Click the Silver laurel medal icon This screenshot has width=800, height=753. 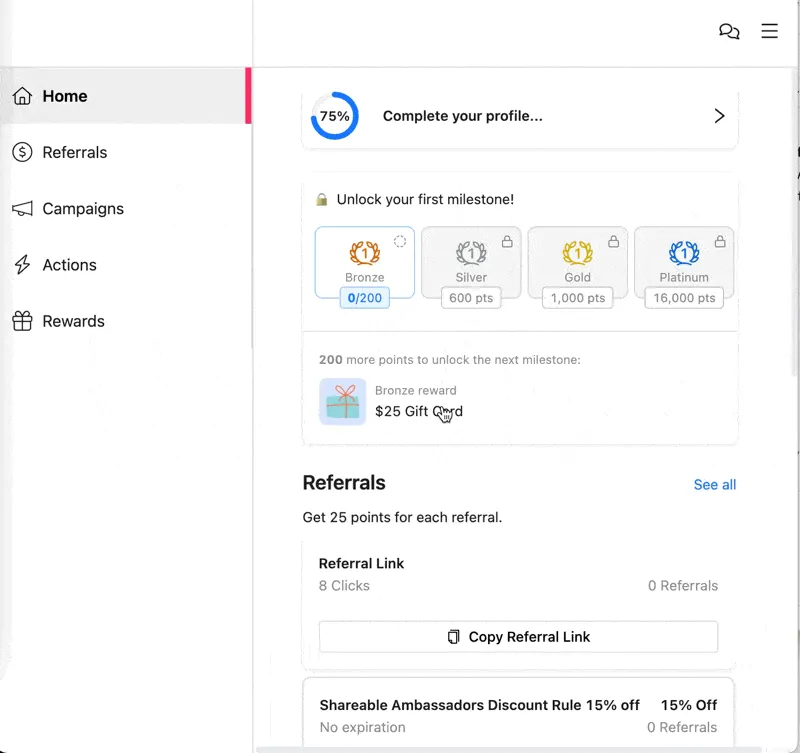pos(471,253)
